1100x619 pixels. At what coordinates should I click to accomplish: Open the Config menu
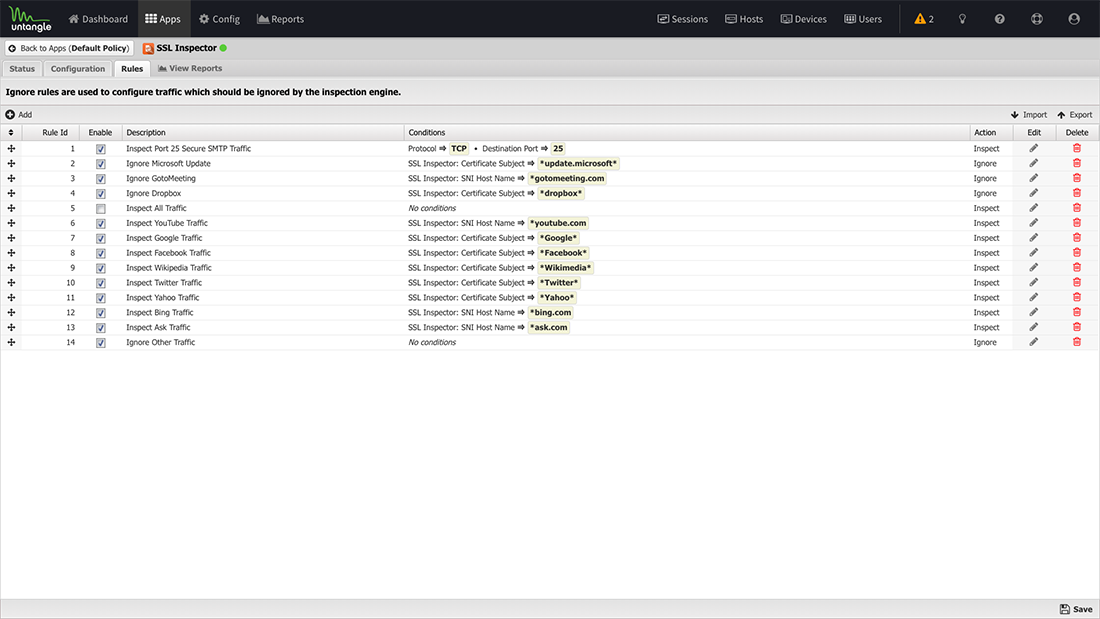point(220,19)
